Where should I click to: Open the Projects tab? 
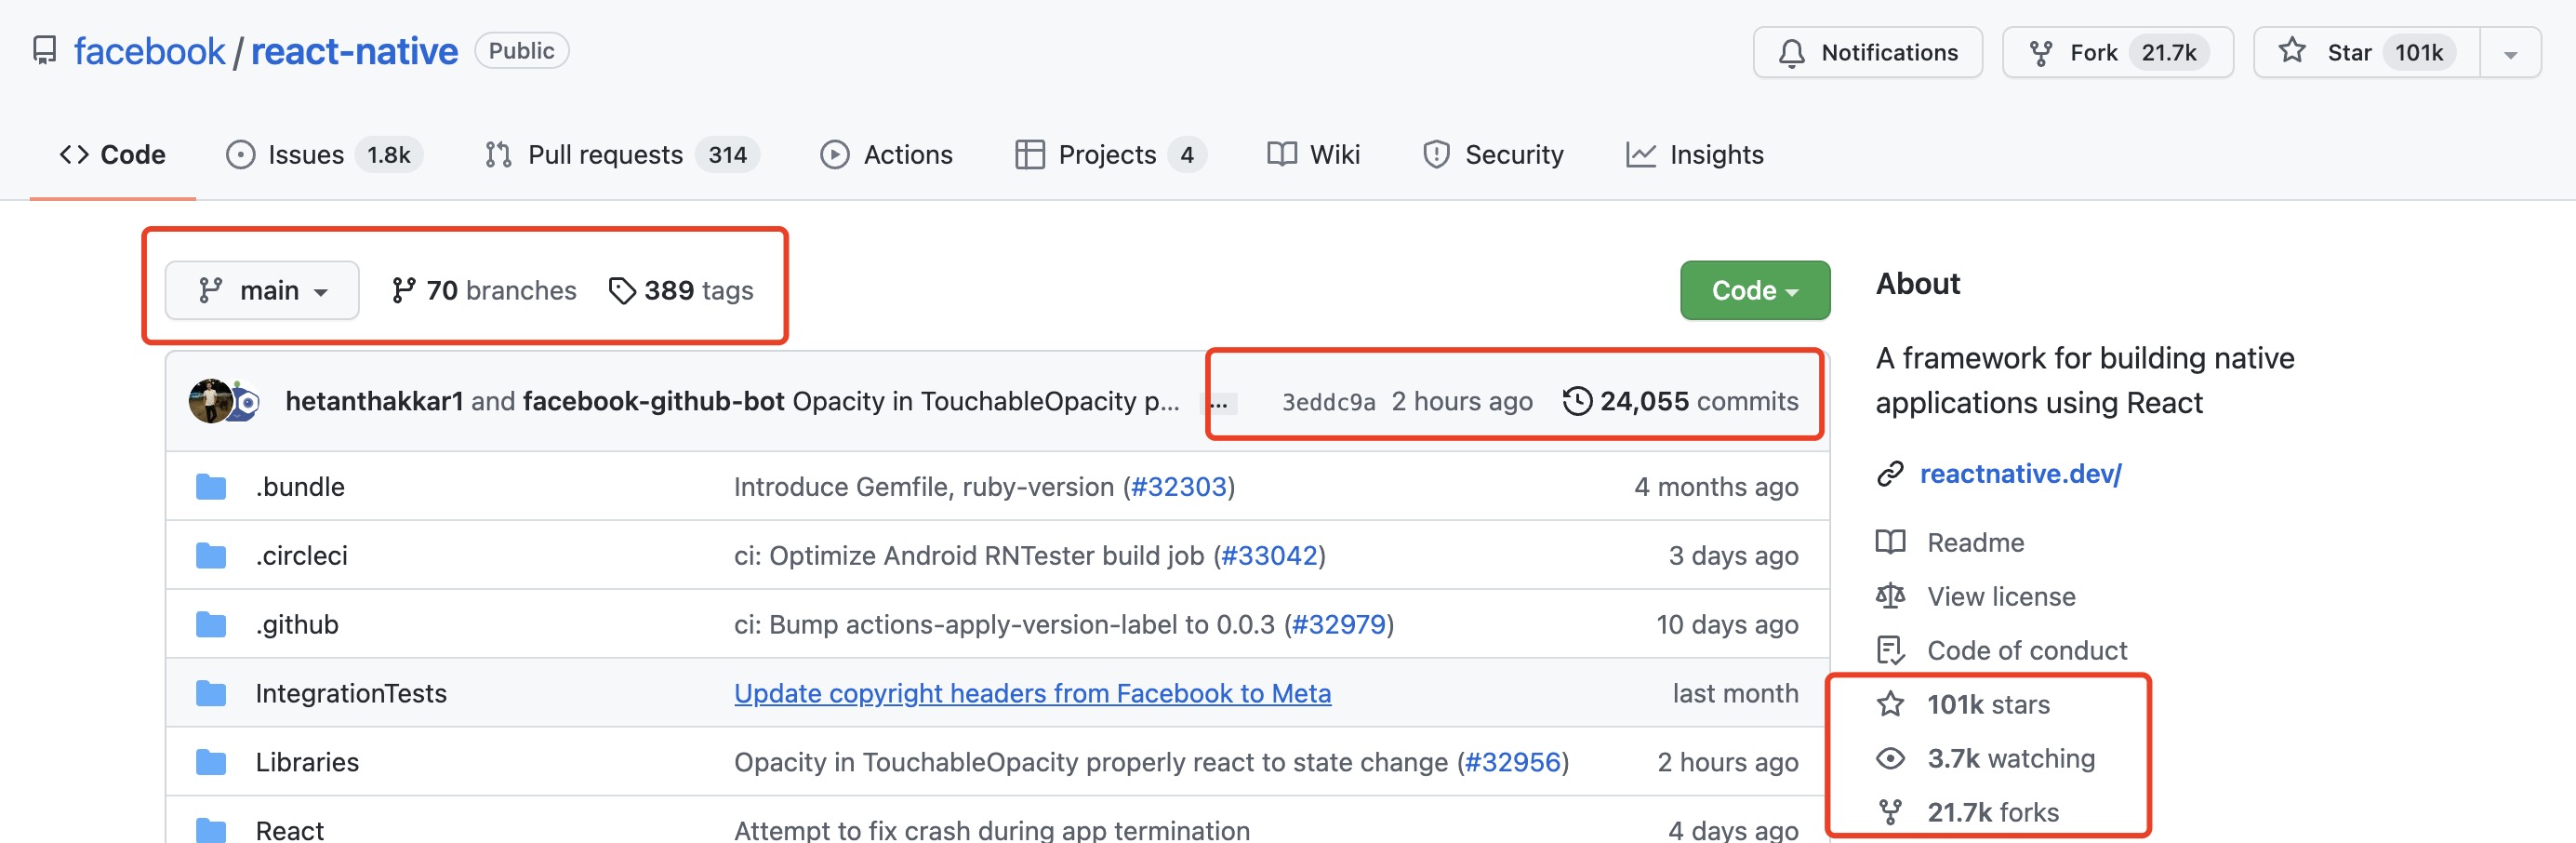1110,155
